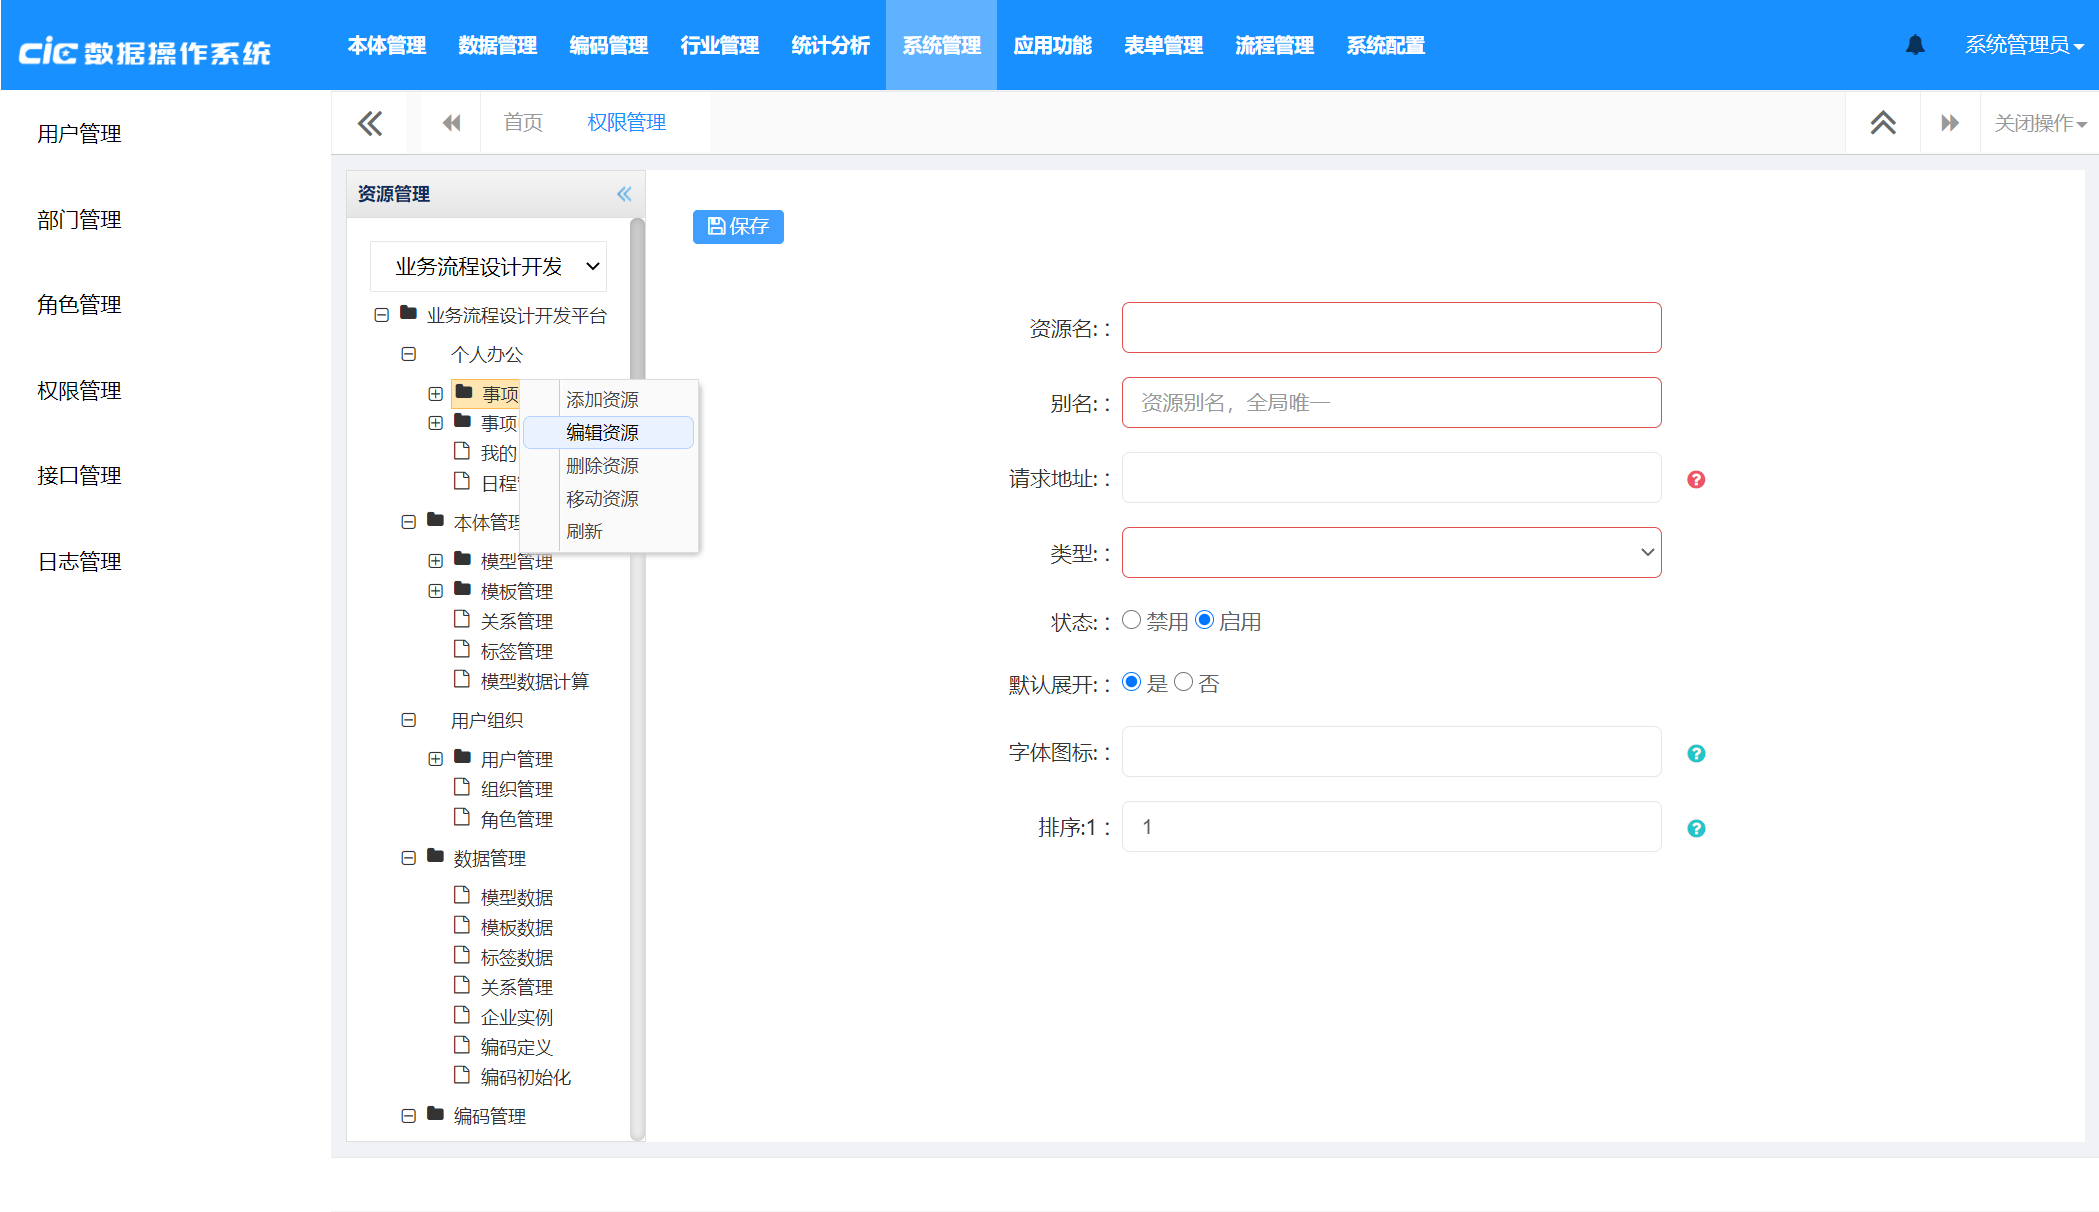Click the 资源名 input field
Screen dimensions: 2099x1212
click(x=1391, y=328)
